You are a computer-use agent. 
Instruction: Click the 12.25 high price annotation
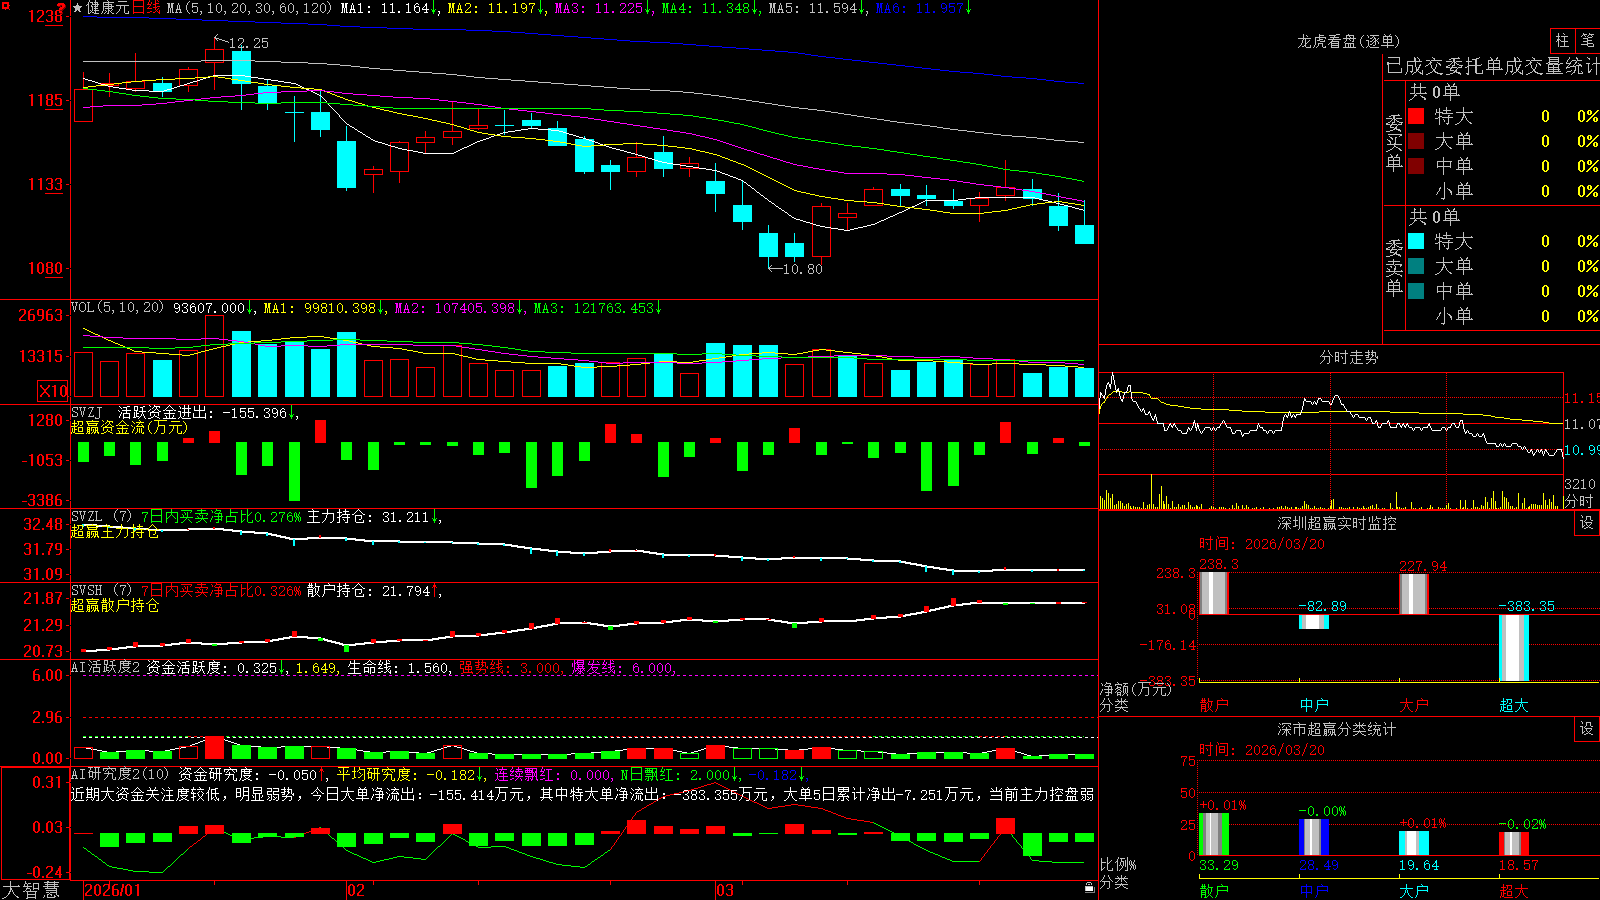[x=248, y=43]
